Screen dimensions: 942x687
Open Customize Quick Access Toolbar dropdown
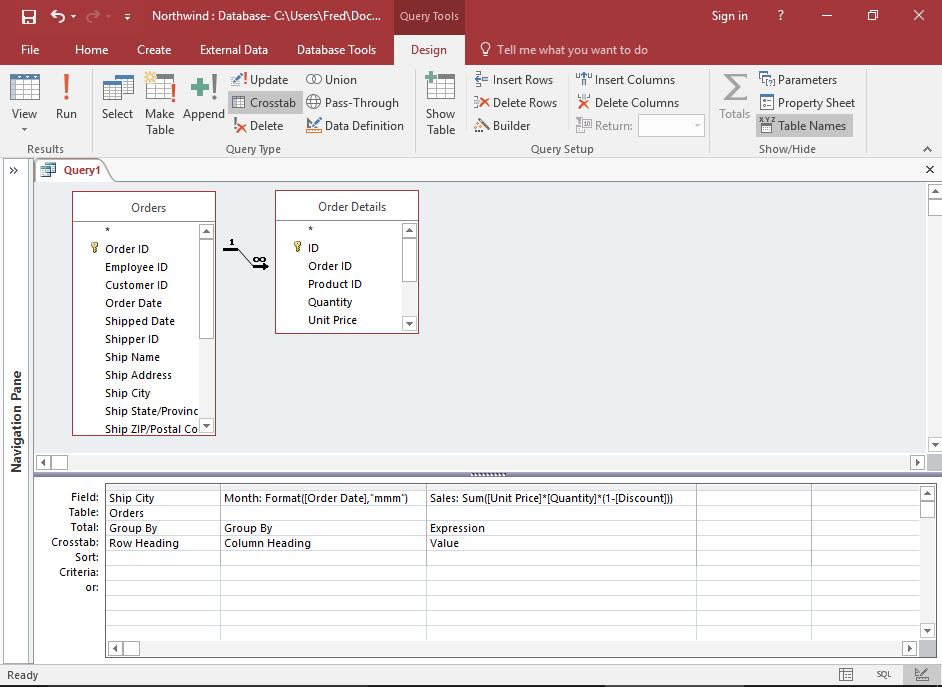(127, 17)
